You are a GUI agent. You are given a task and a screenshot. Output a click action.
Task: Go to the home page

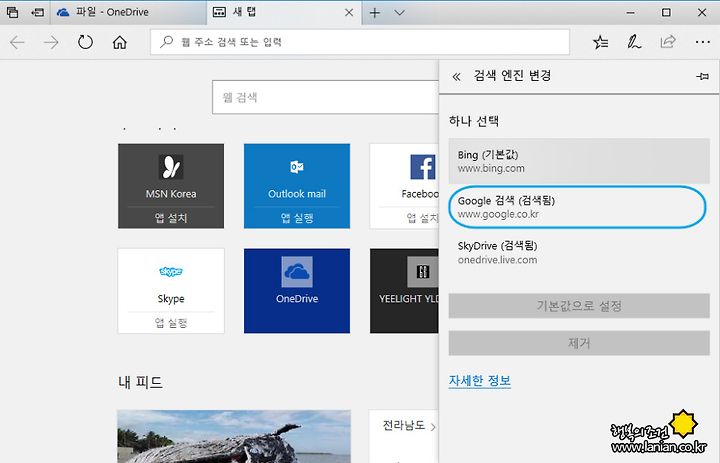pos(119,42)
